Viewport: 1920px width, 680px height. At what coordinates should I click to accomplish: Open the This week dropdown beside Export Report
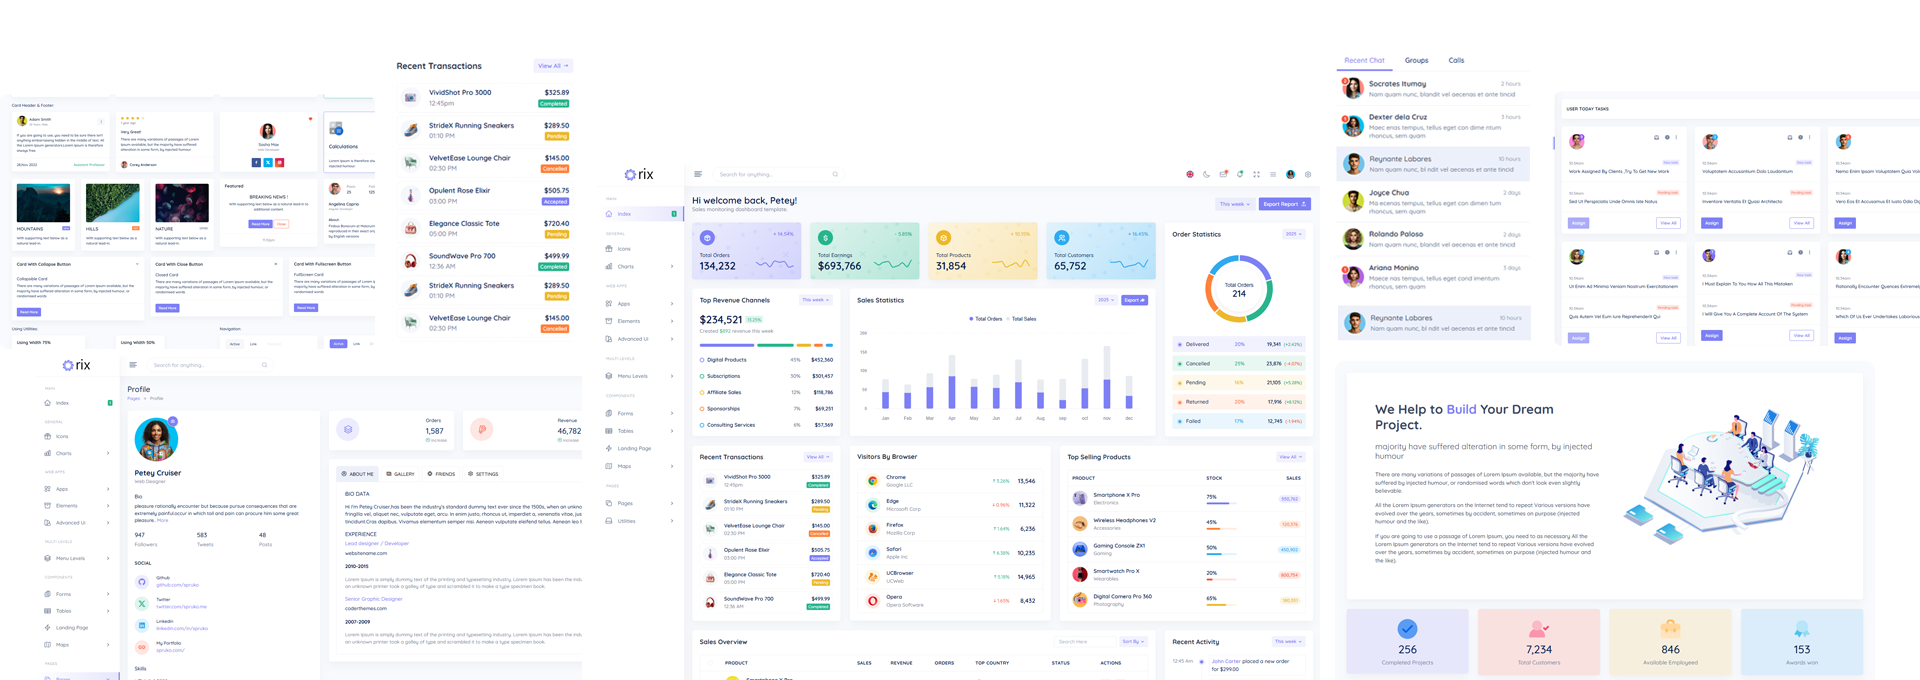pos(1234,204)
